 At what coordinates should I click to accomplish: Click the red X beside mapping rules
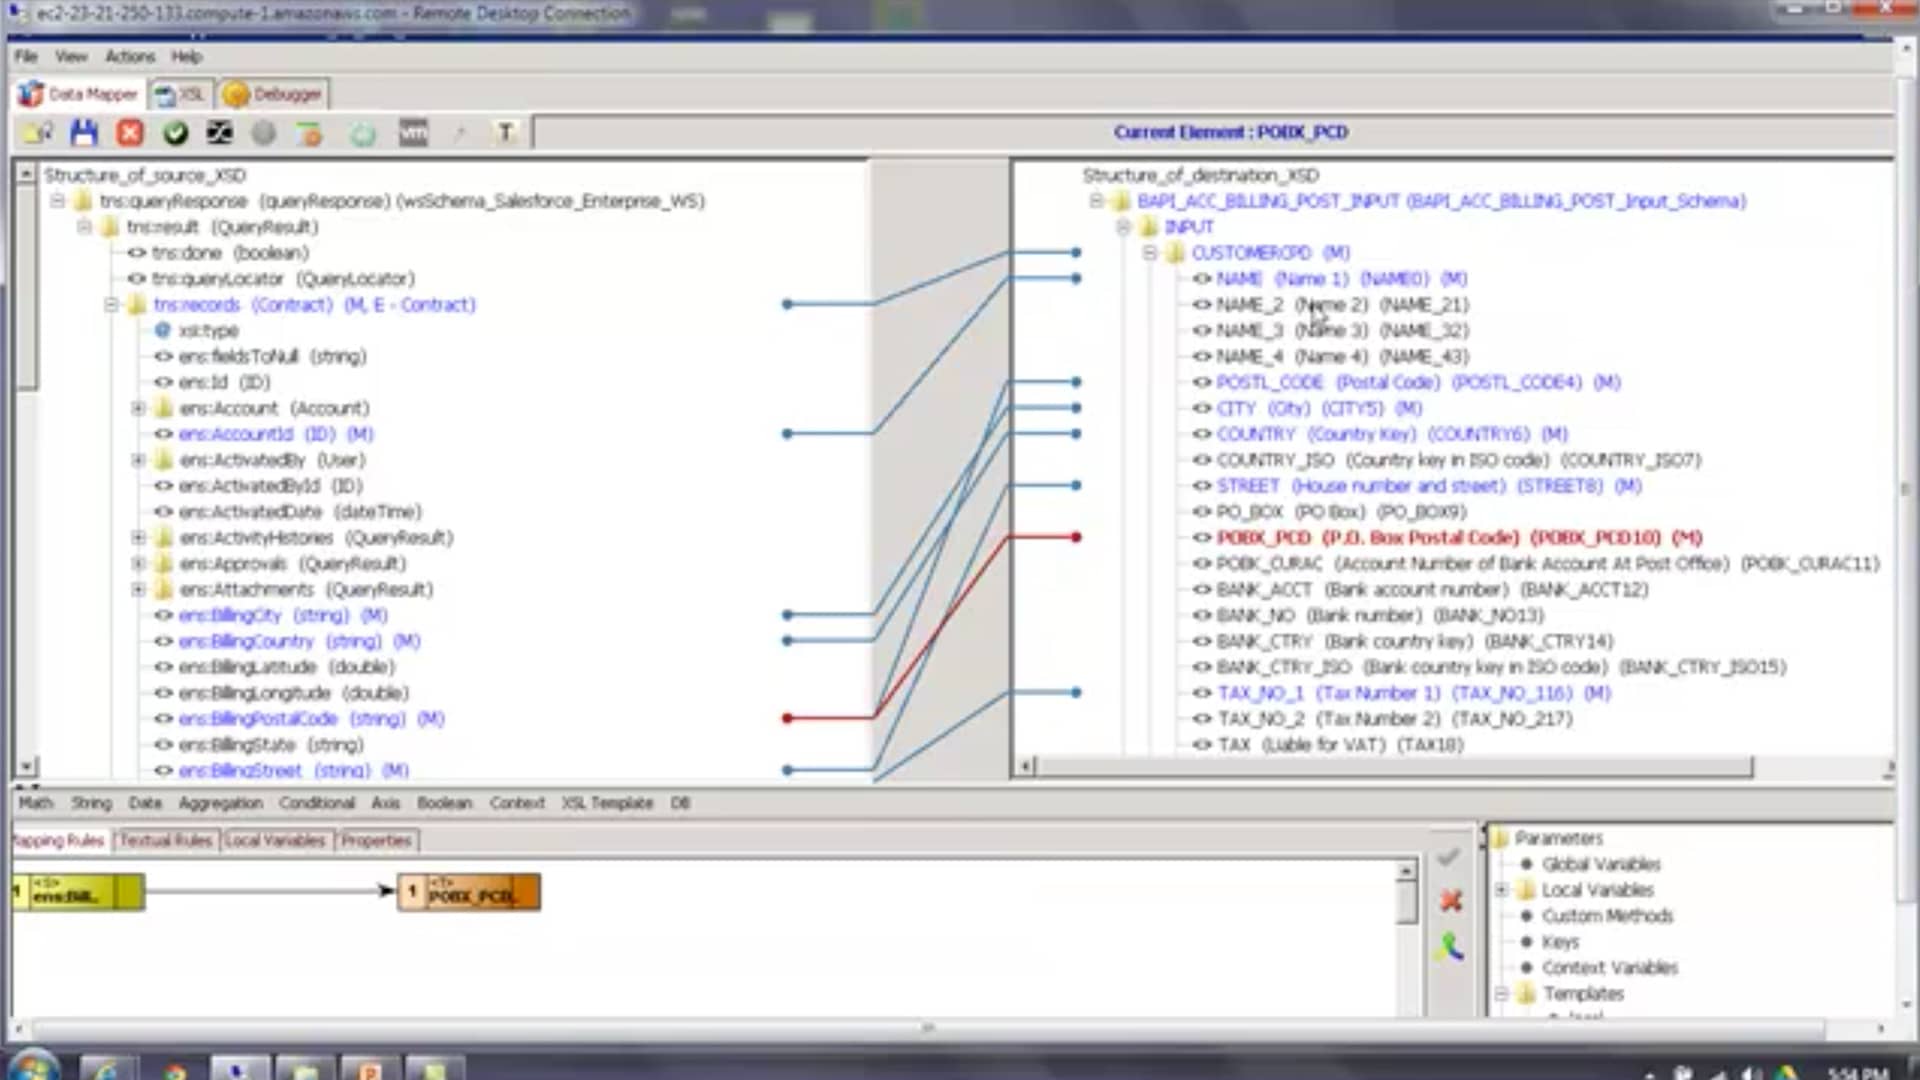tap(1450, 901)
